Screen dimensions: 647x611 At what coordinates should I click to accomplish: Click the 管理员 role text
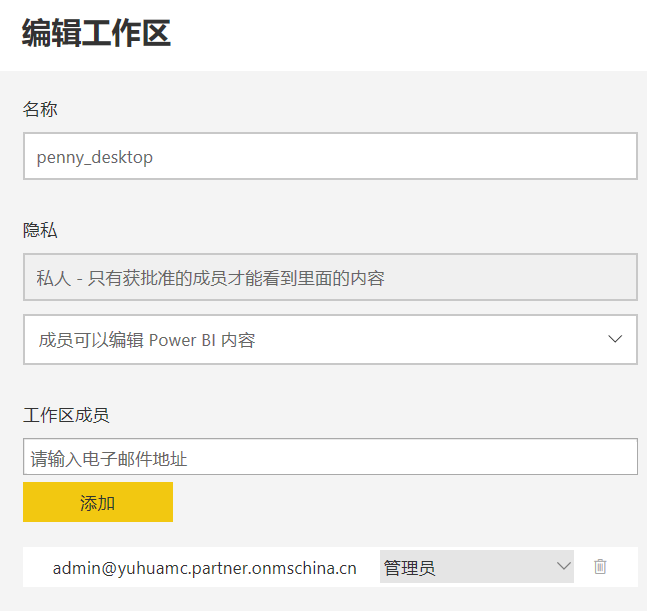pyautogui.click(x=410, y=568)
